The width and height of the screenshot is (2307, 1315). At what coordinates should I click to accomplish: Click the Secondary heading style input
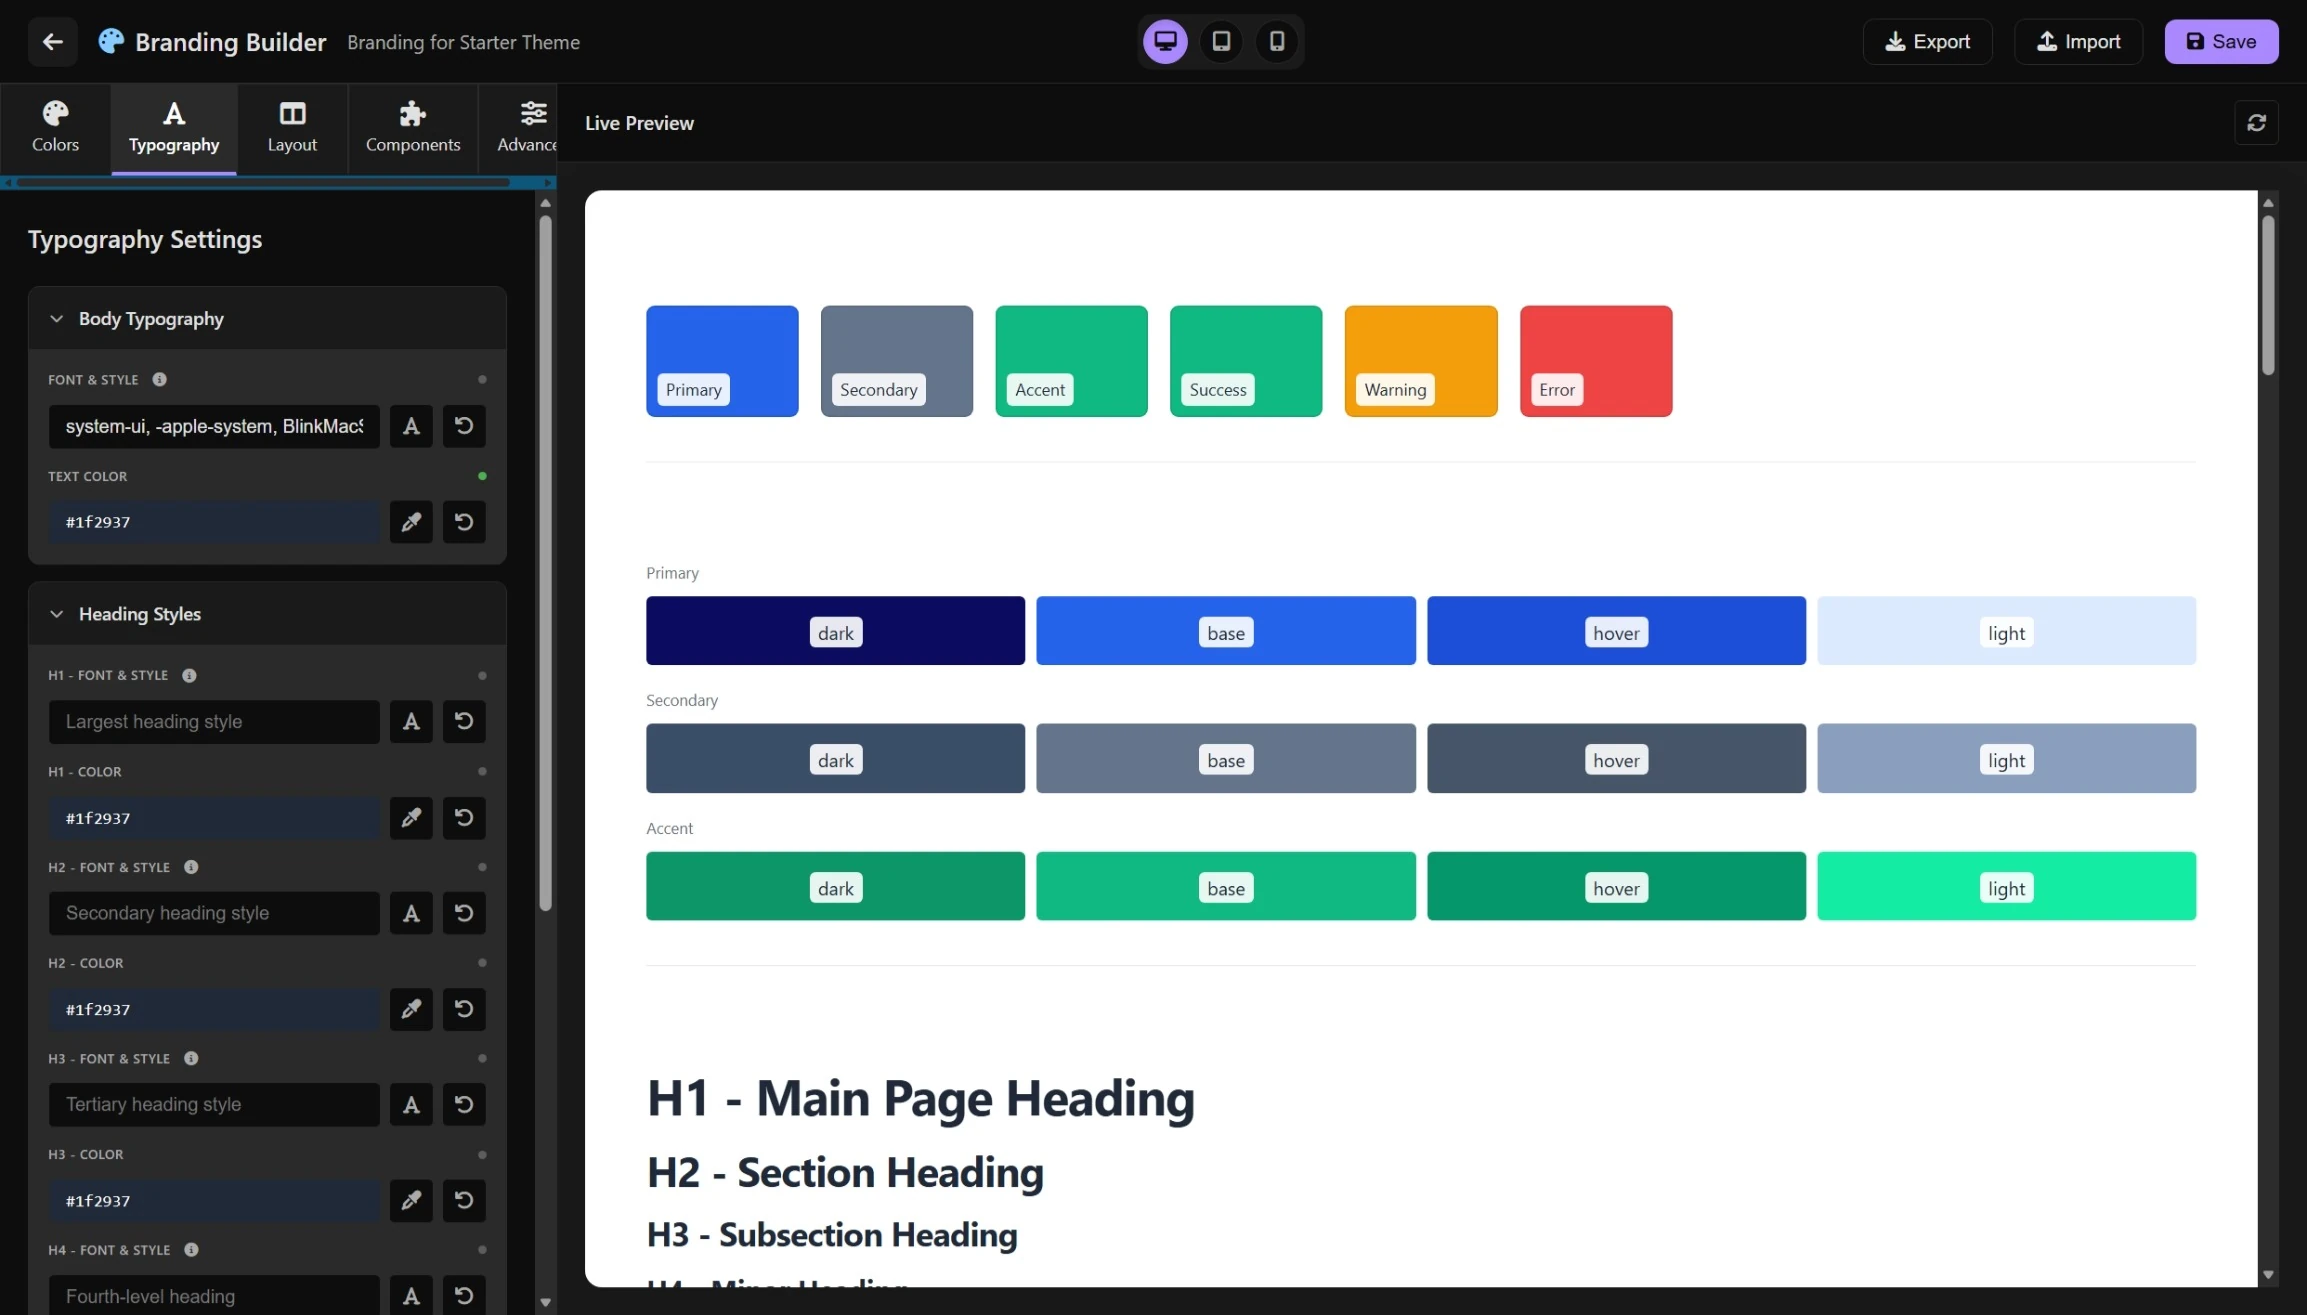[214, 913]
